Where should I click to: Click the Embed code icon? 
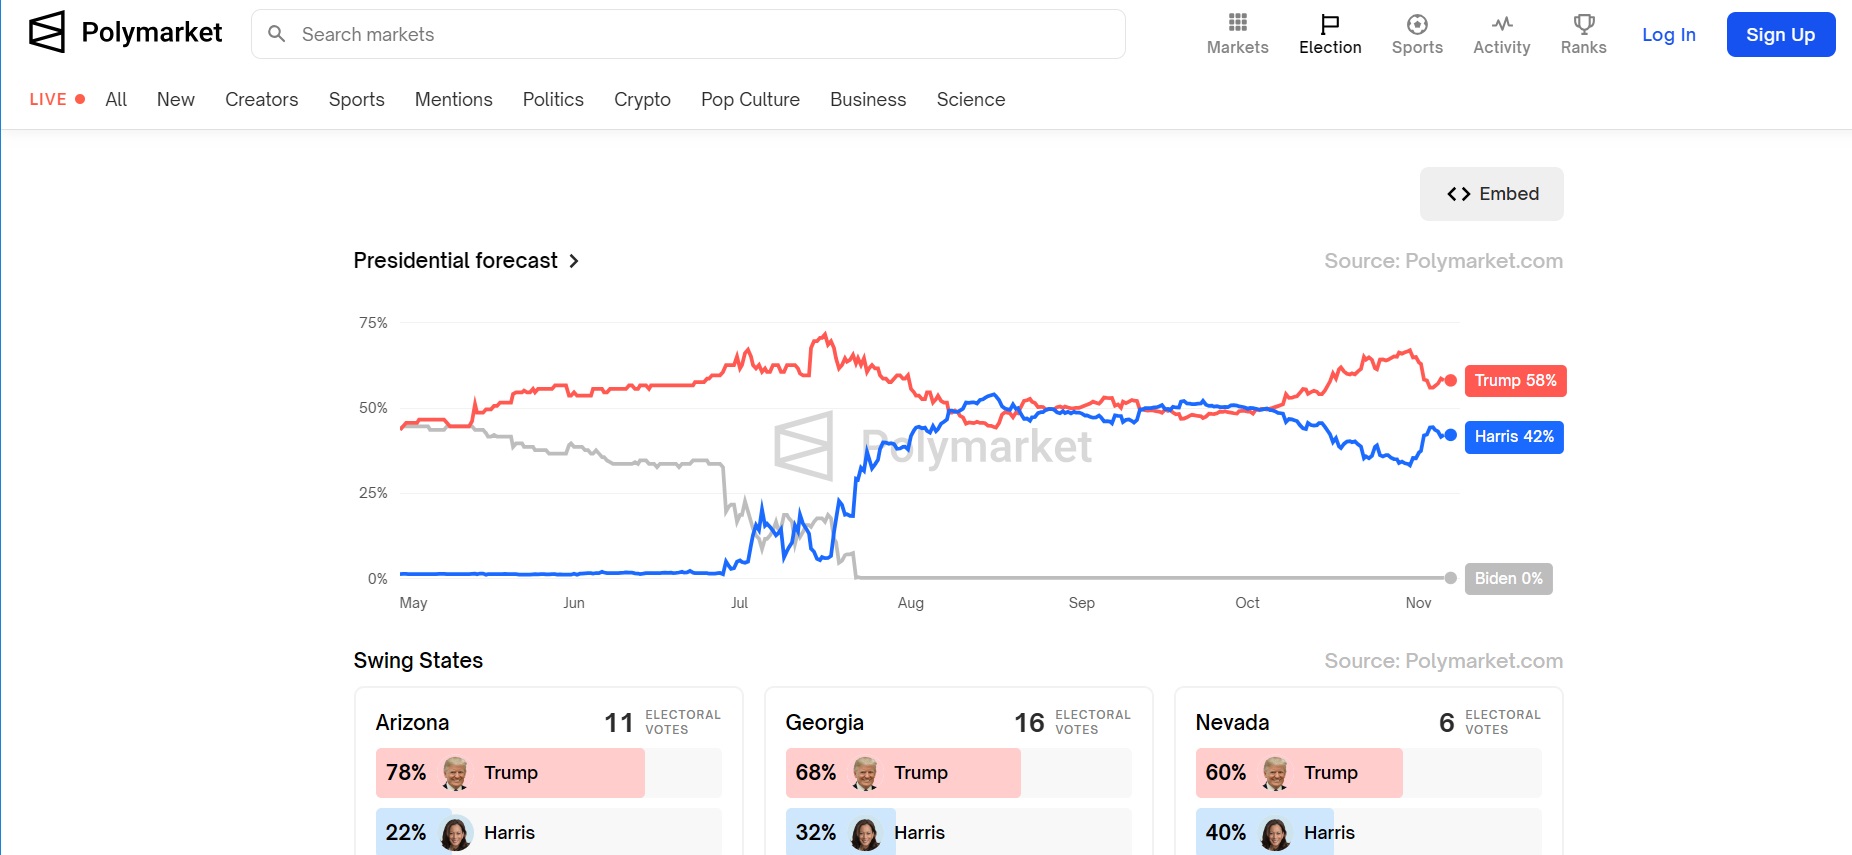tap(1458, 193)
